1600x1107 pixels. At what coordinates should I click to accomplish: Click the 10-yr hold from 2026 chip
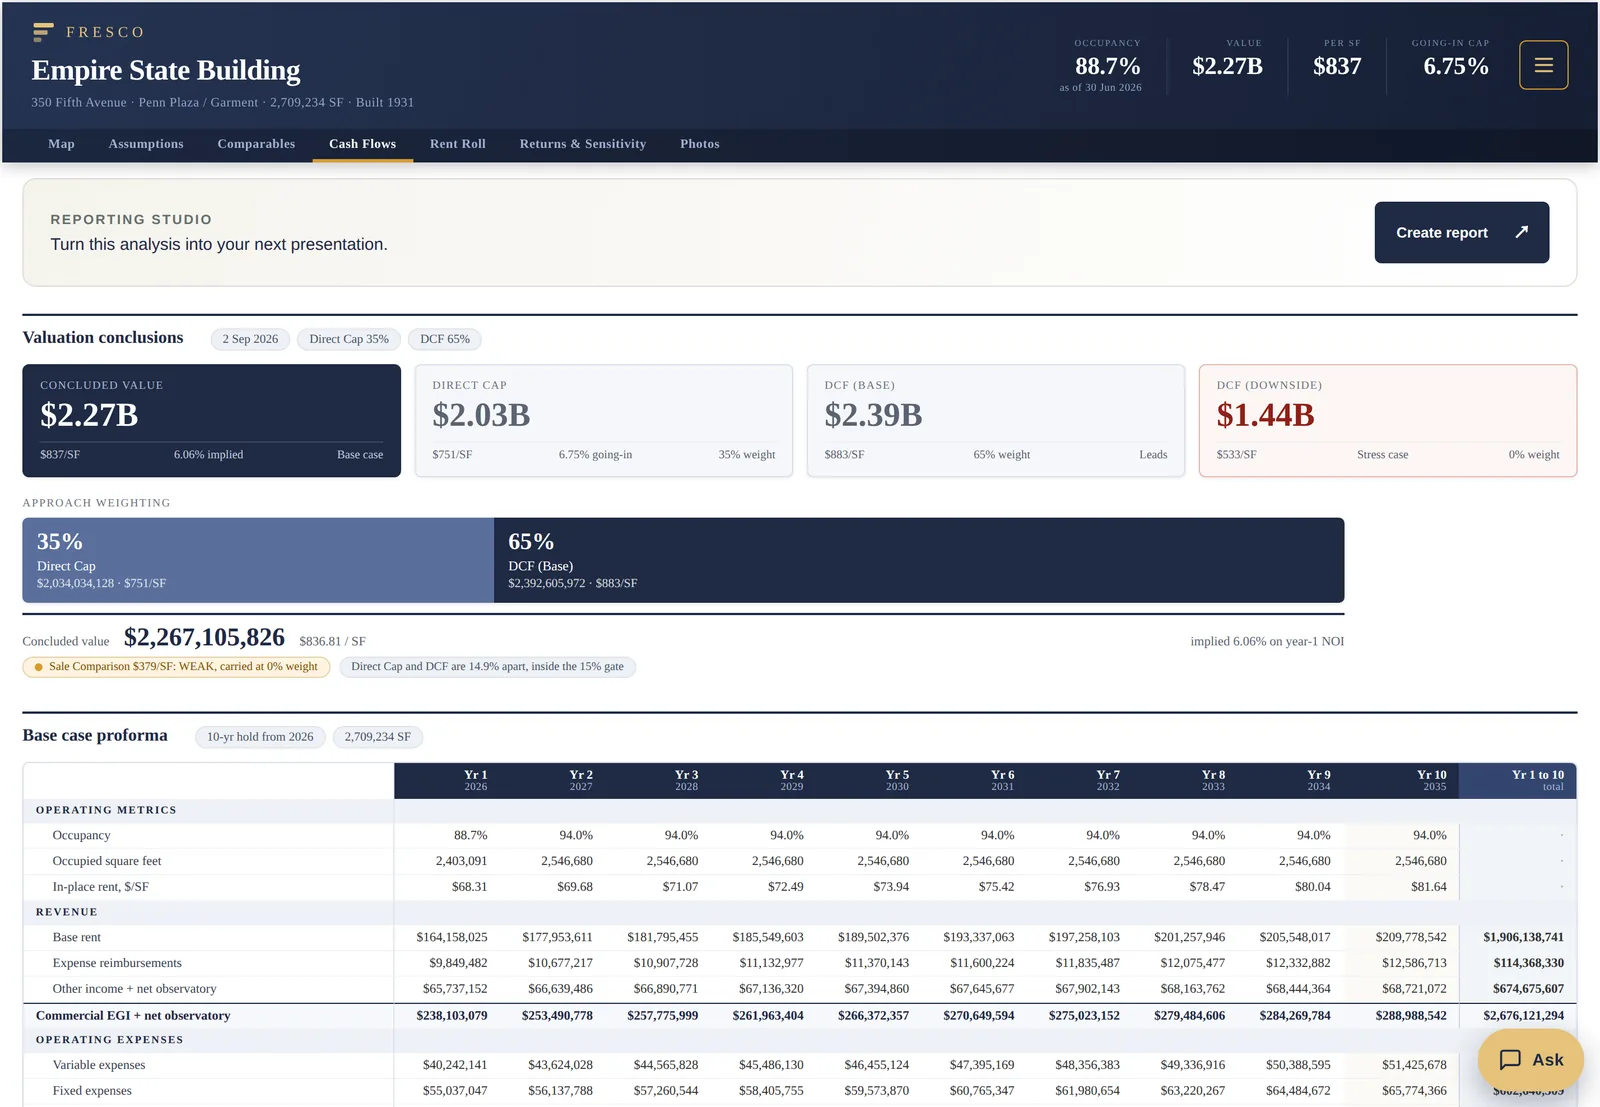click(260, 737)
